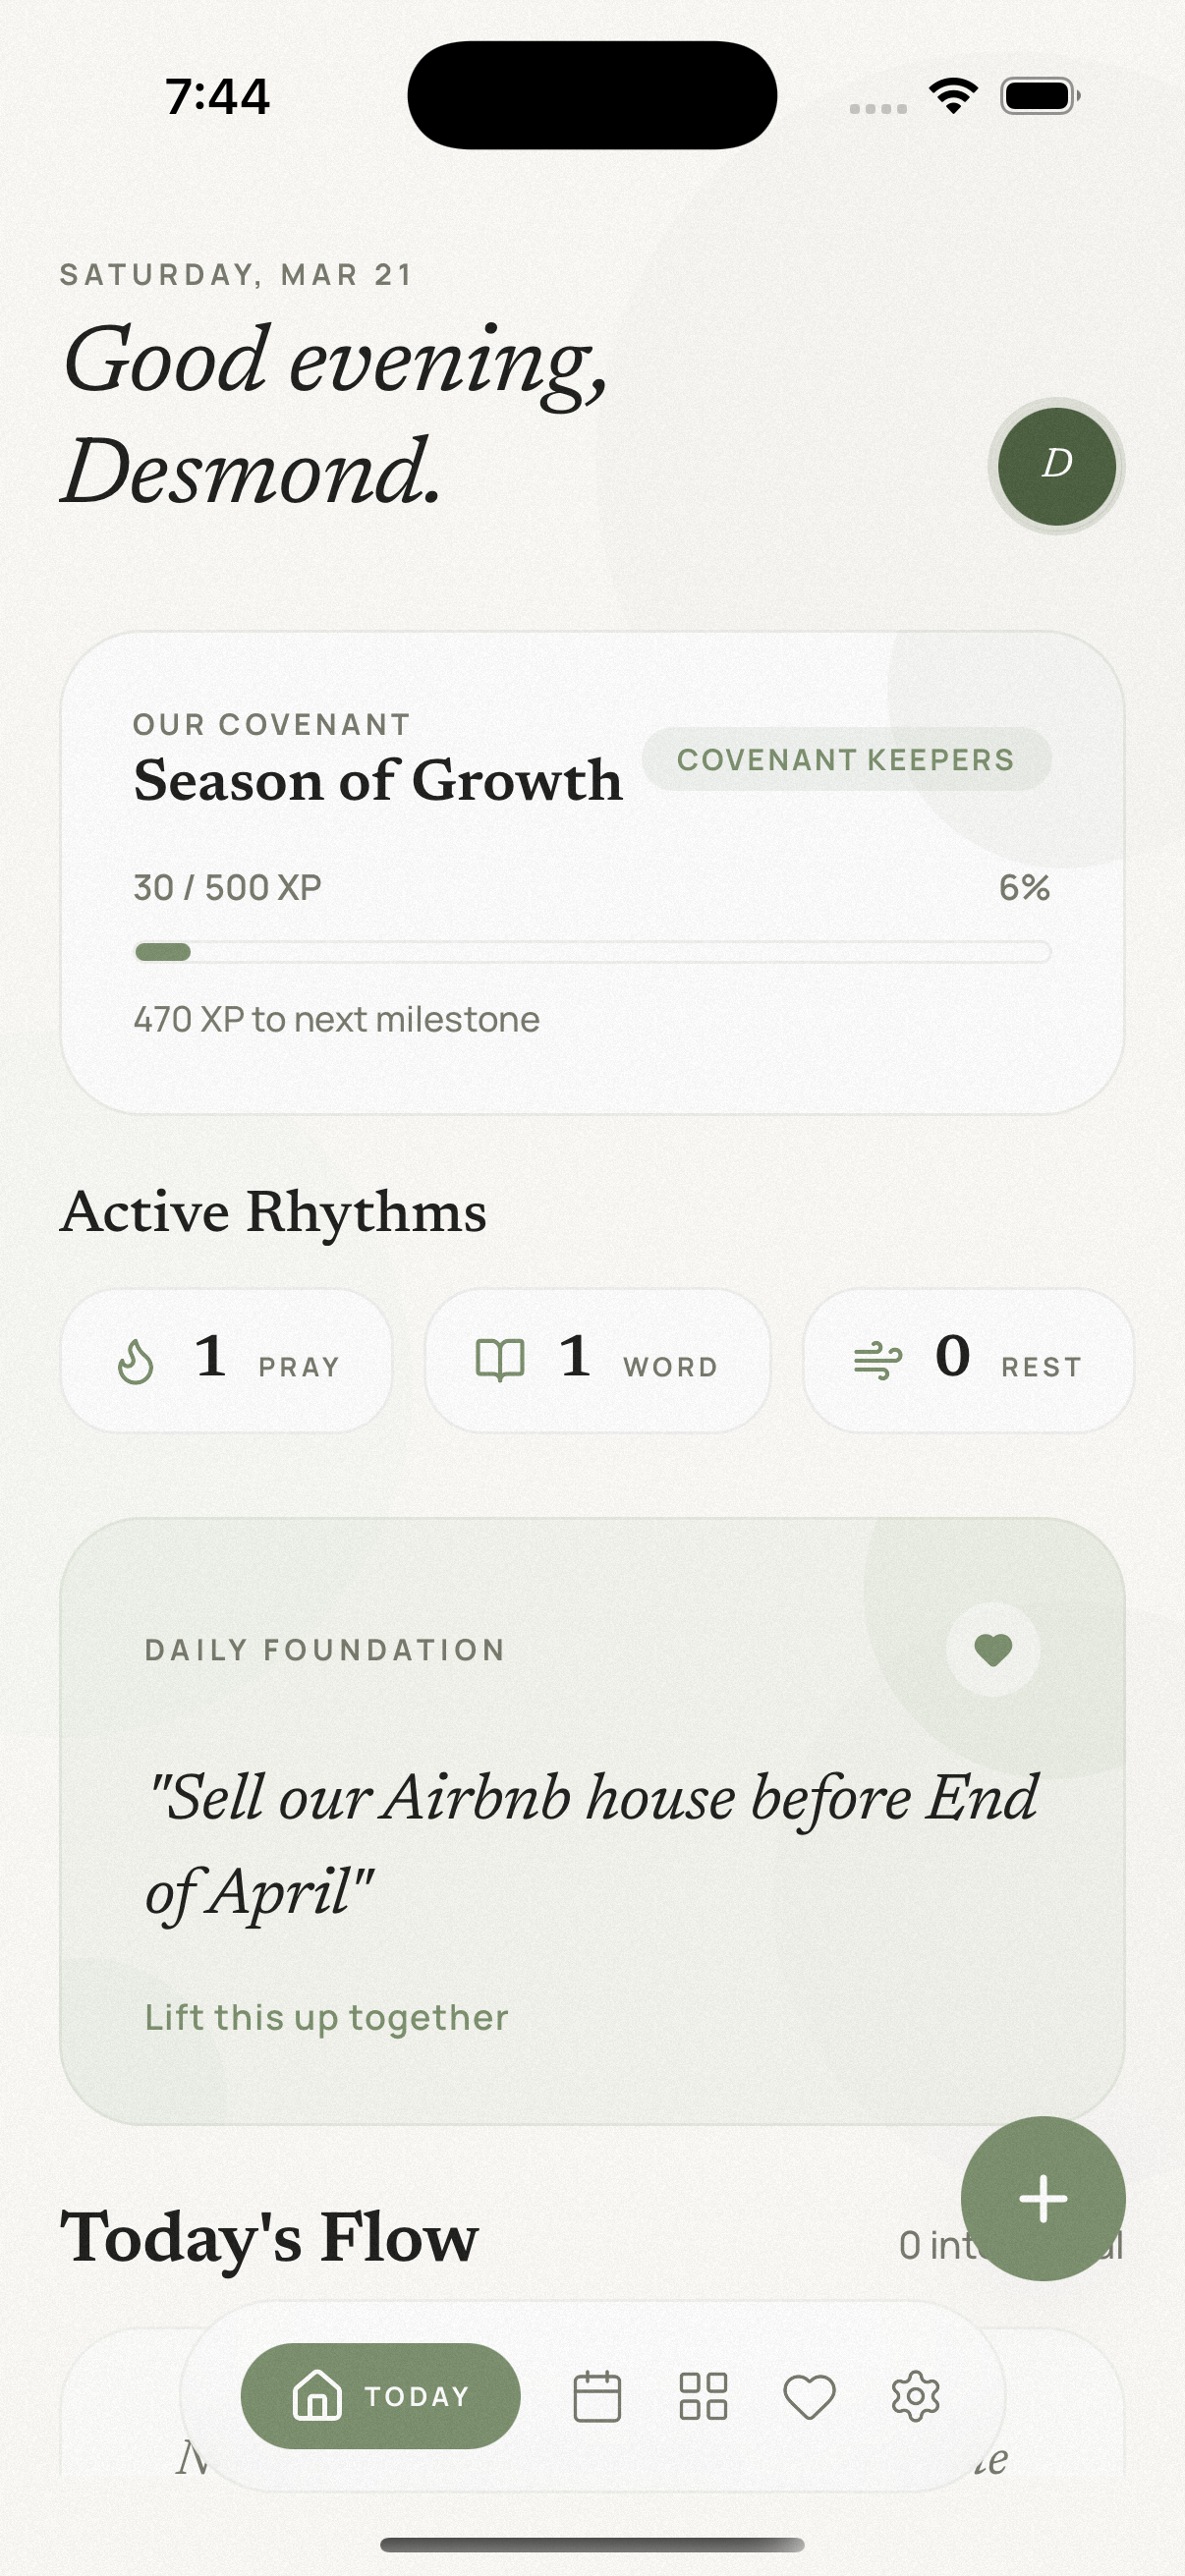Open the calendar tab icon
This screenshot has width=1185, height=2576.
coord(597,2396)
